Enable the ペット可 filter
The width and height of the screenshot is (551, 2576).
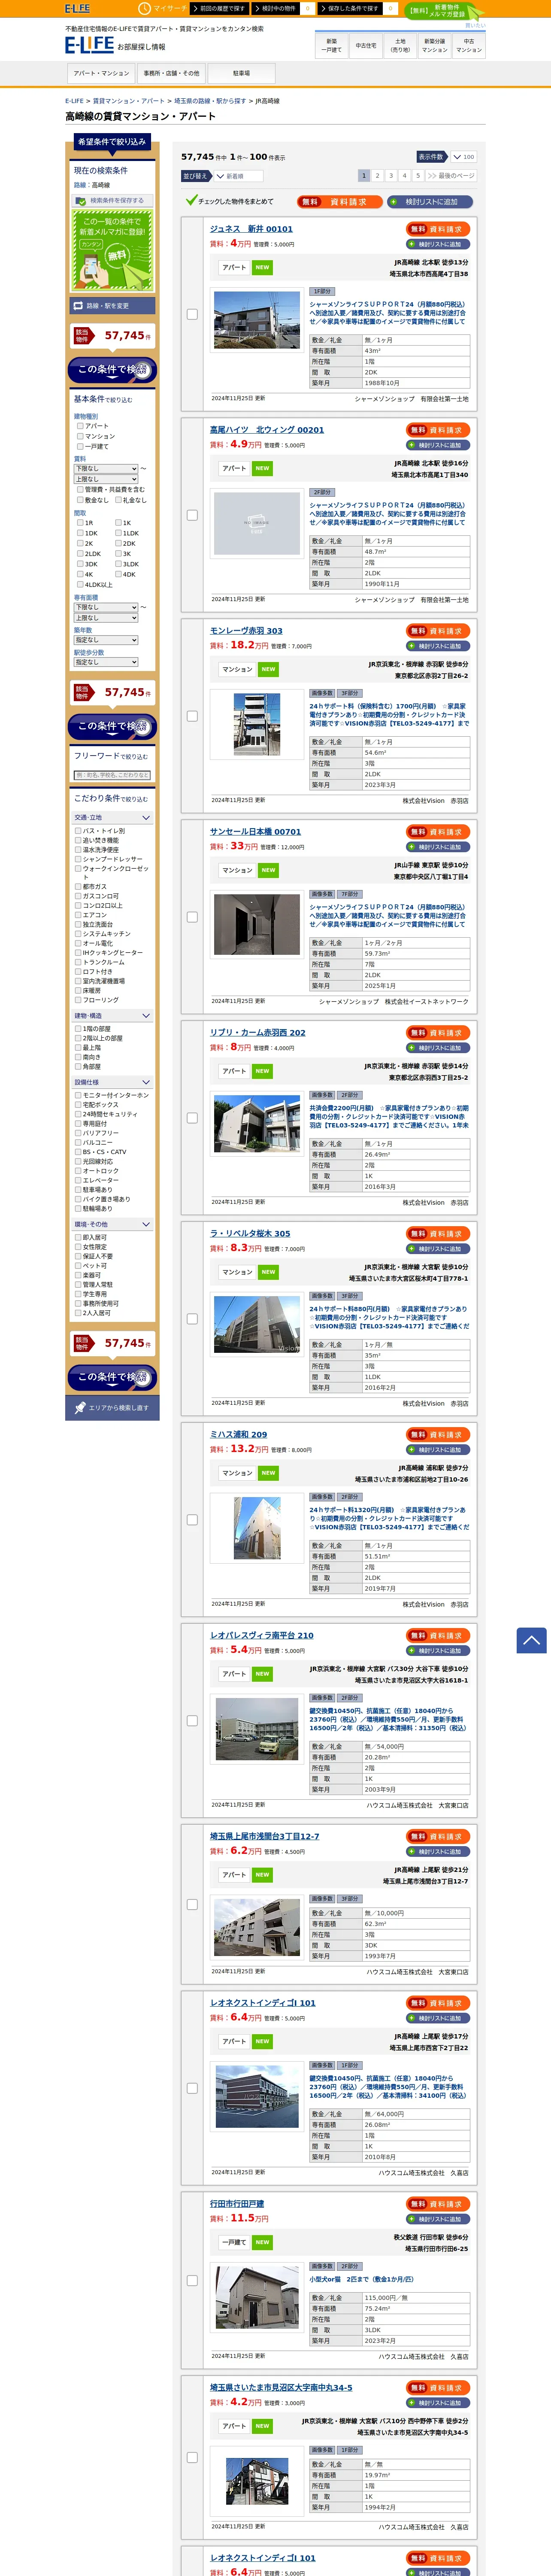[78, 1266]
